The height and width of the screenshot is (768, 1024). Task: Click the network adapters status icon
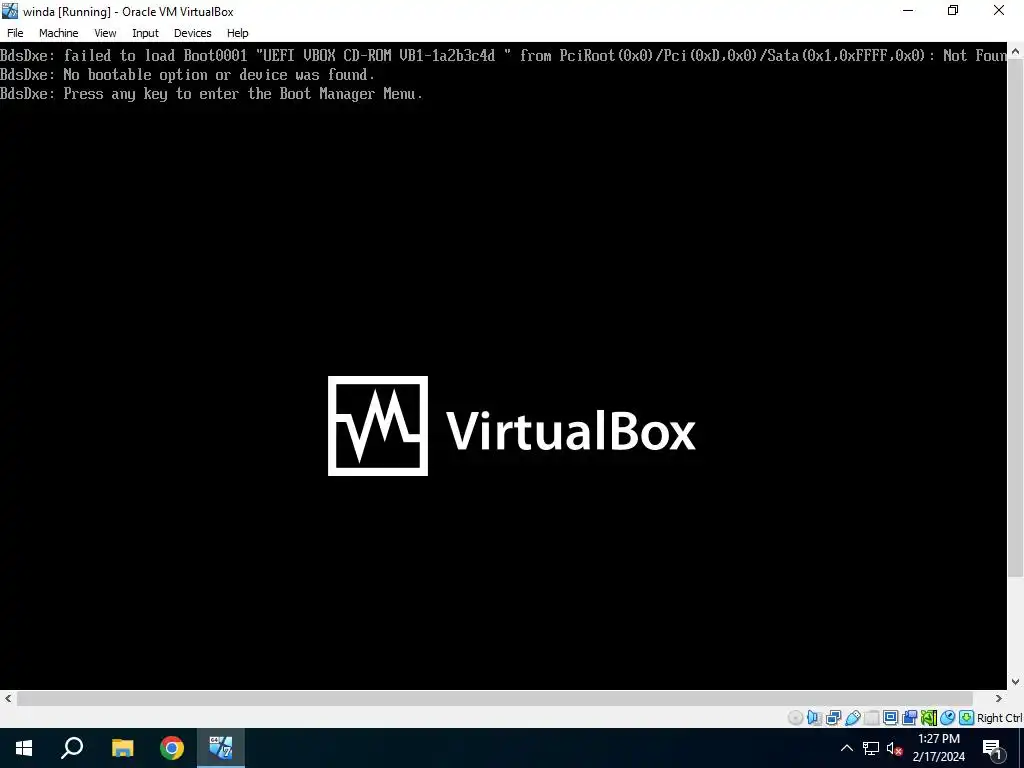point(833,718)
